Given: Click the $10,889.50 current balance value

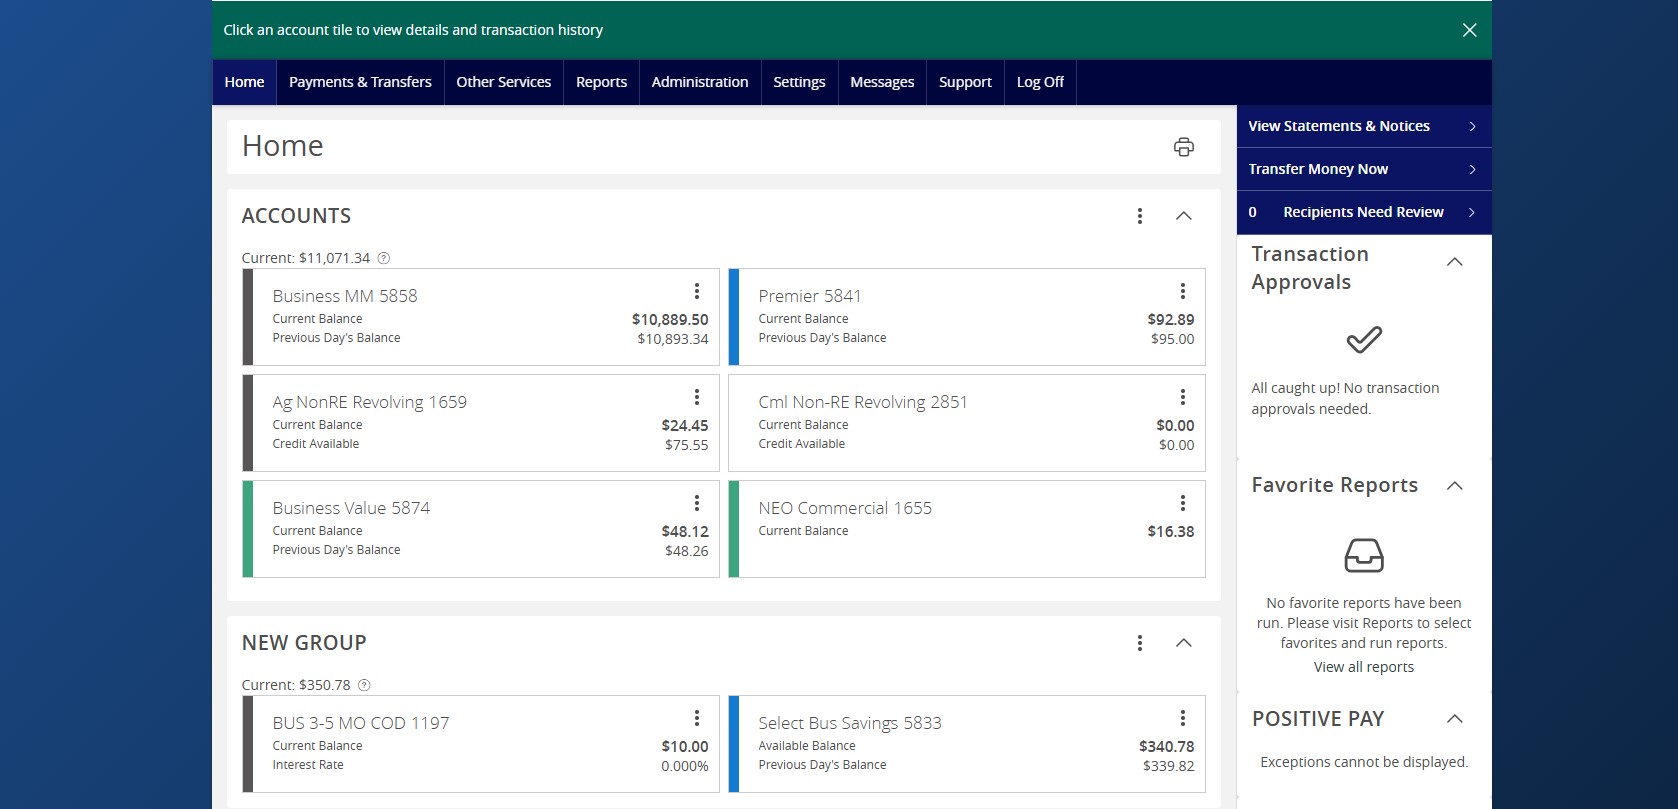Looking at the screenshot, I should tap(670, 320).
